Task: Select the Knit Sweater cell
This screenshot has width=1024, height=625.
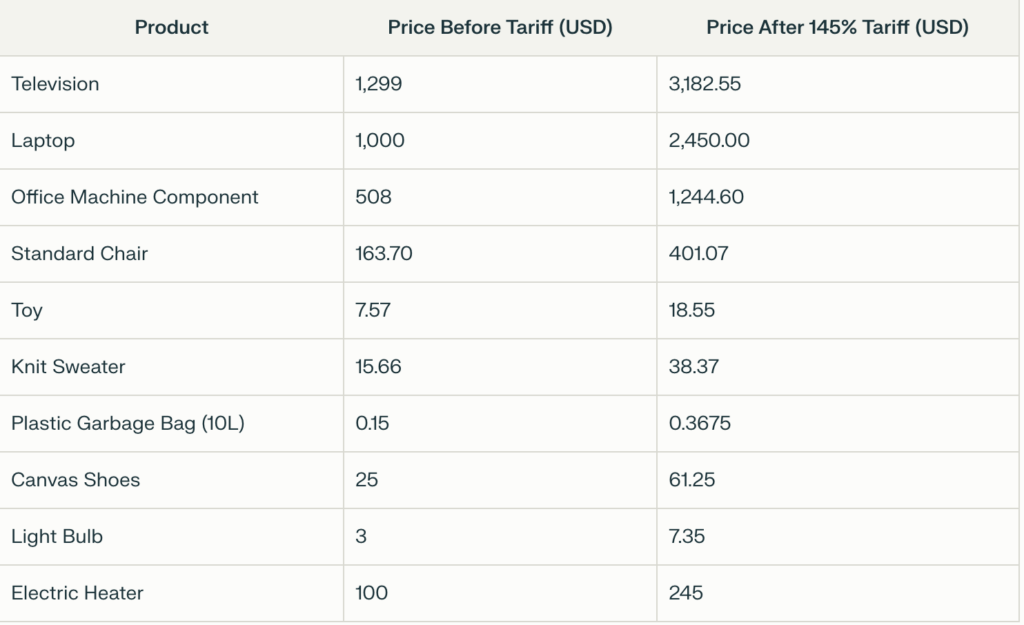Action: tap(68, 367)
